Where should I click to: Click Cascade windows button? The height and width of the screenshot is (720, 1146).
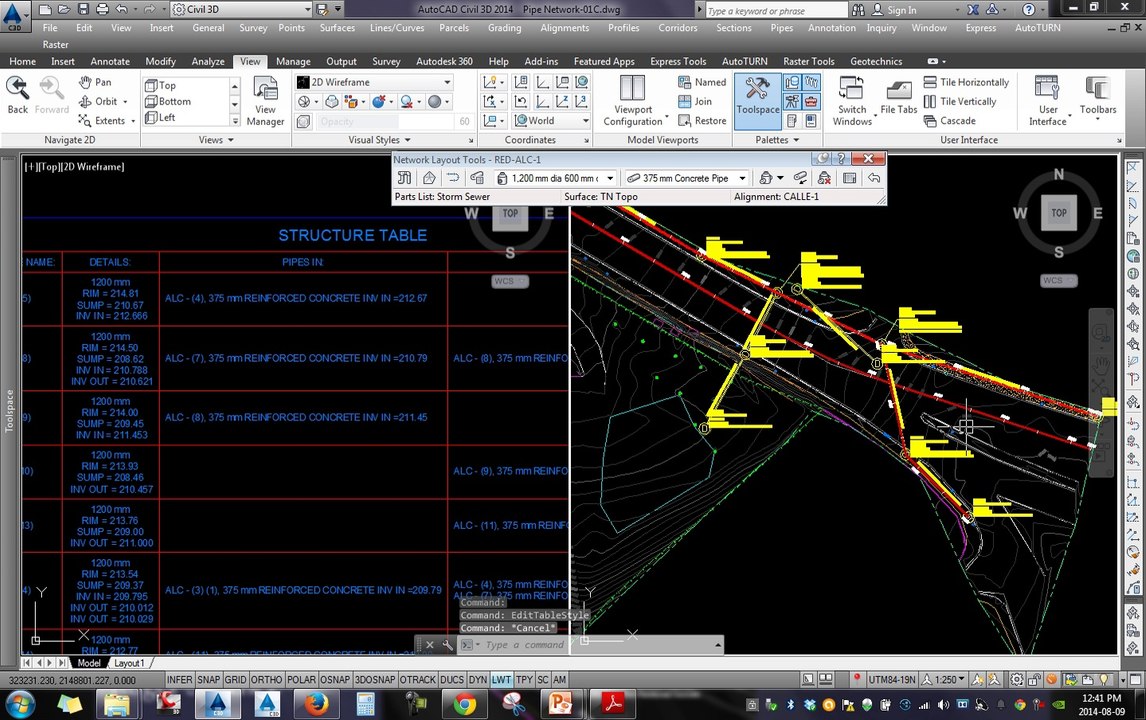949,121
